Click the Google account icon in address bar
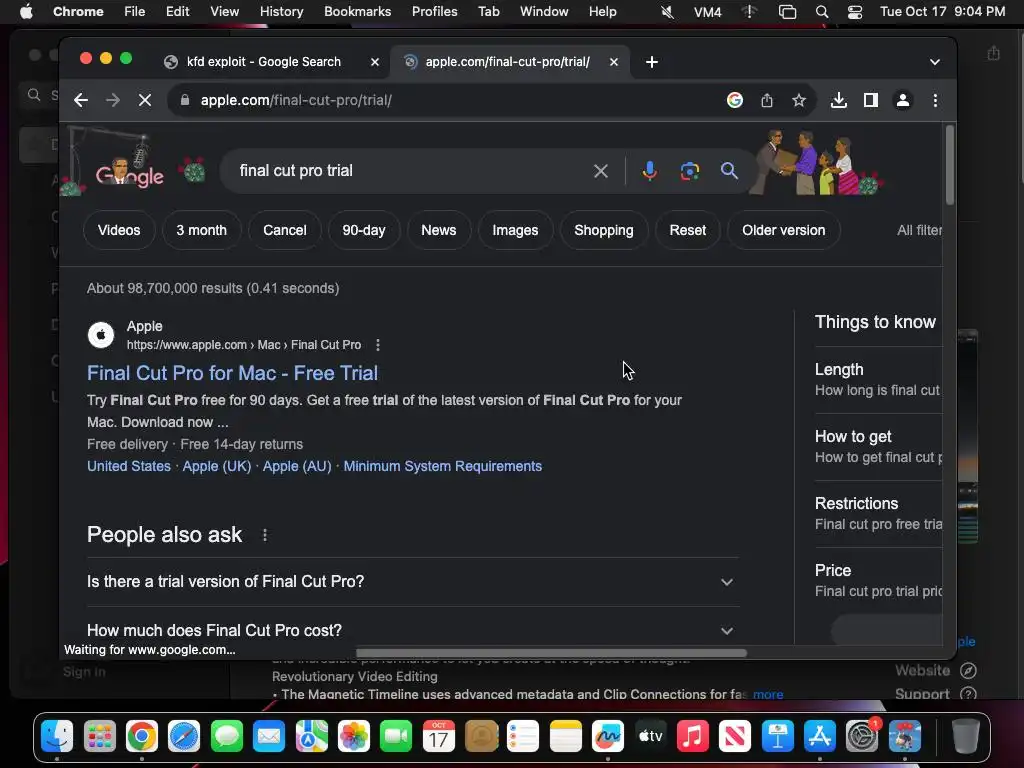 click(x=735, y=100)
